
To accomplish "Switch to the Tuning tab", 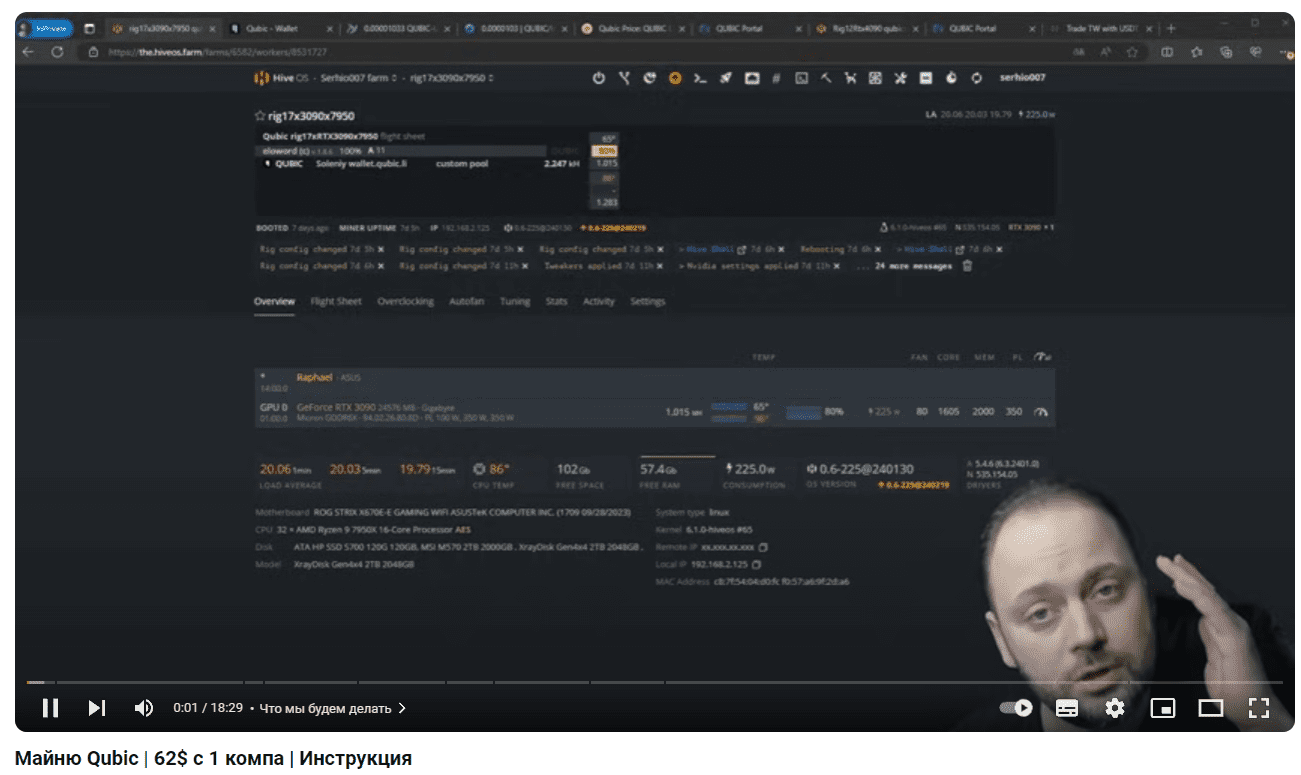I will pyautogui.click(x=515, y=301).
